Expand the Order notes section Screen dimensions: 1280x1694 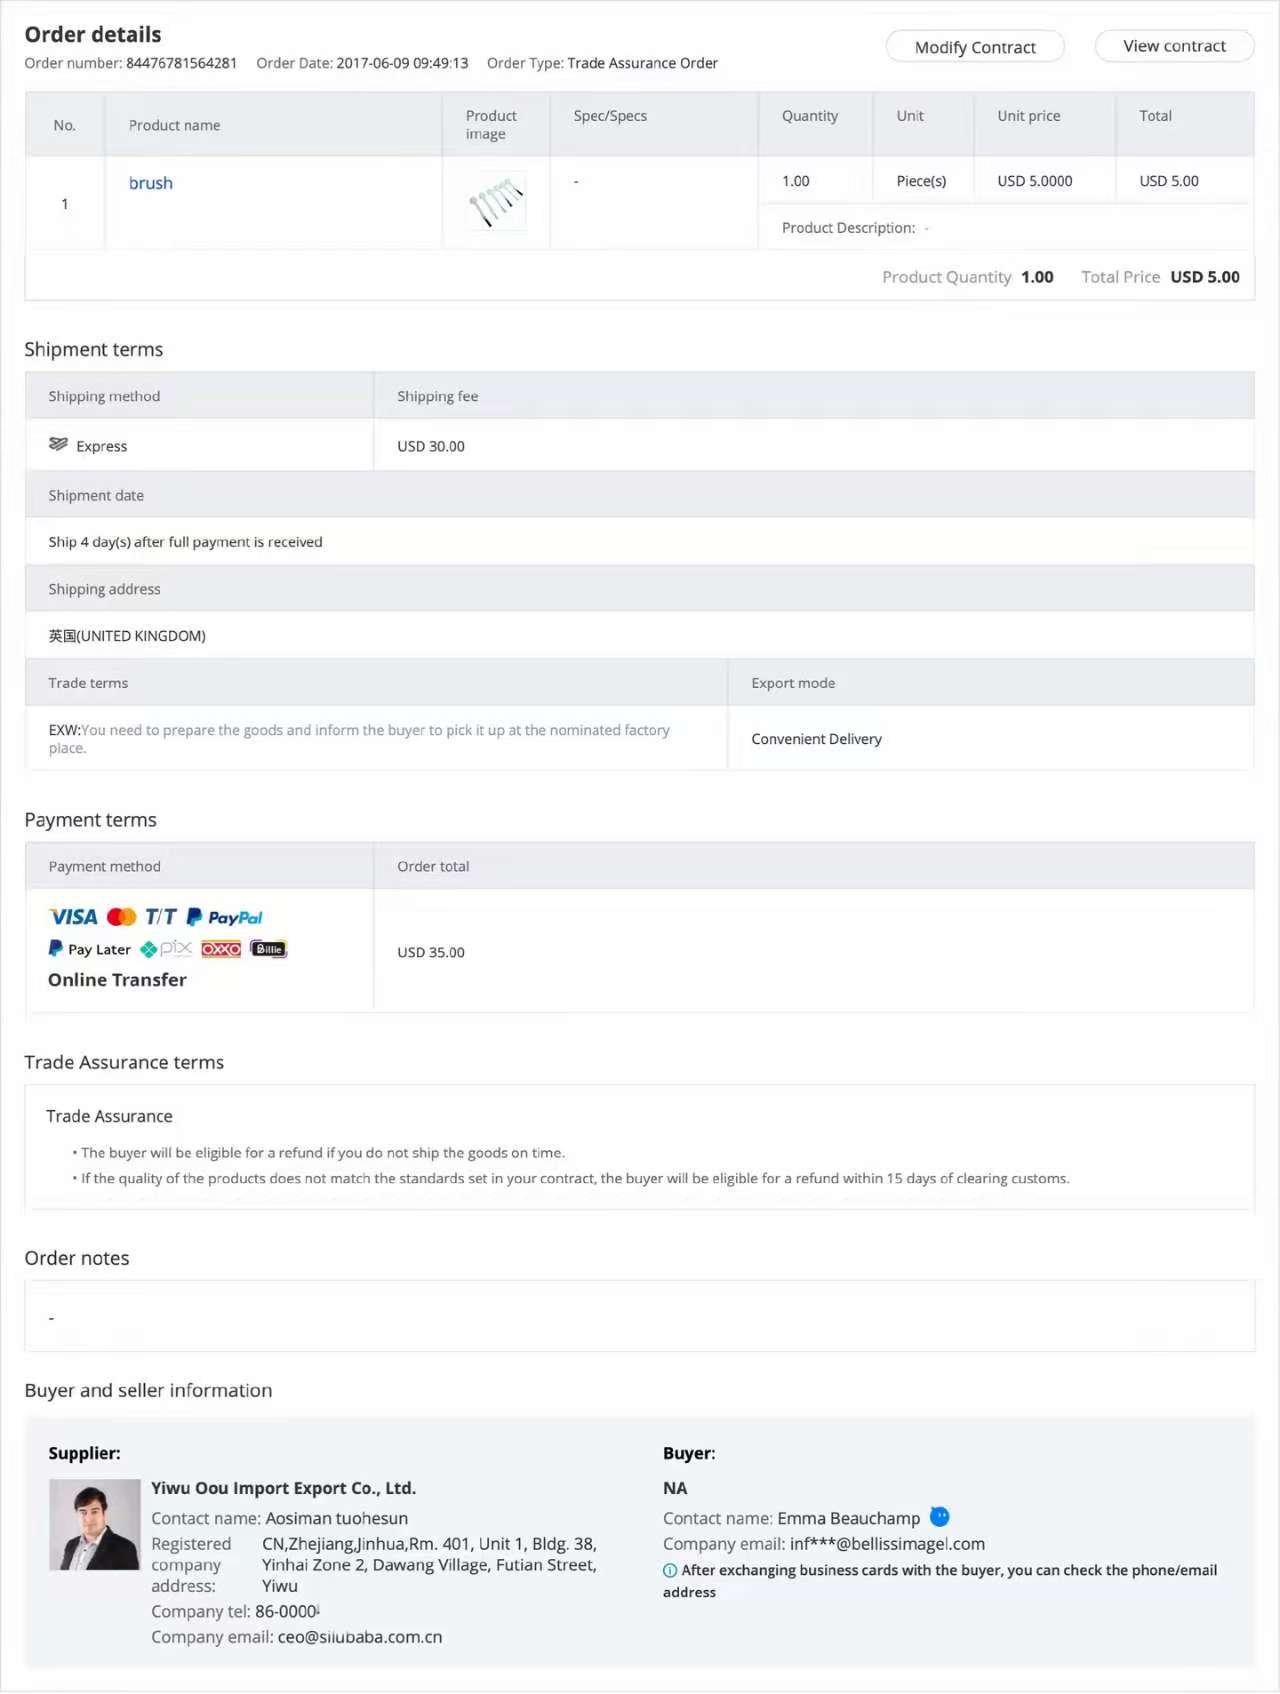[x=77, y=1257]
